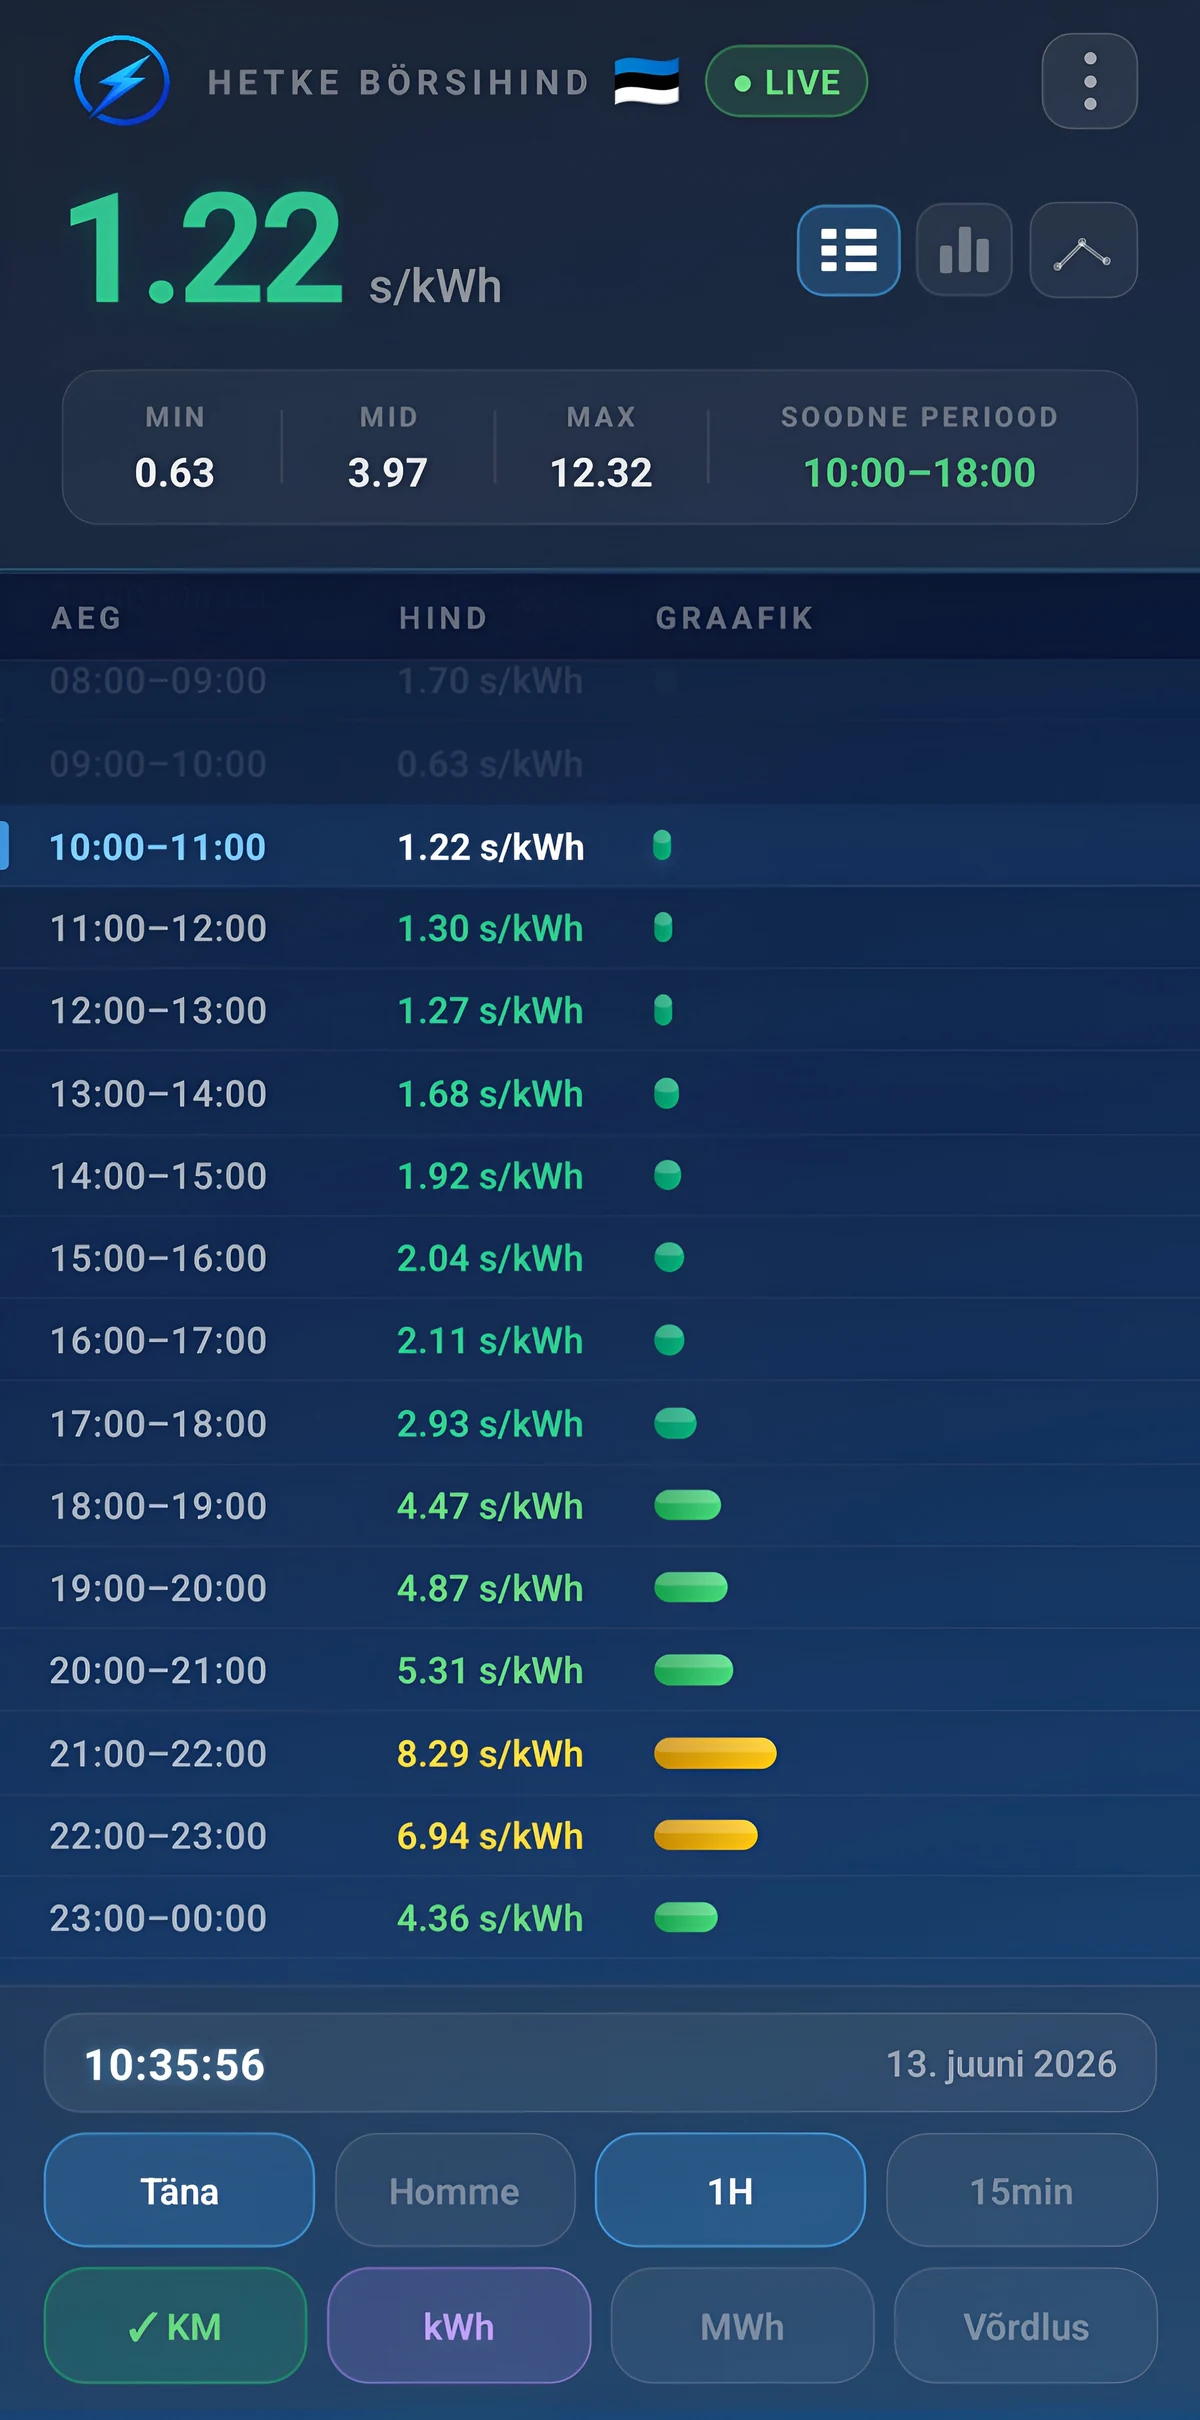Select the kWh unit toggle
Image resolution: width=1200 pixels, height=2420 pixels.
tap(459, 2326)
